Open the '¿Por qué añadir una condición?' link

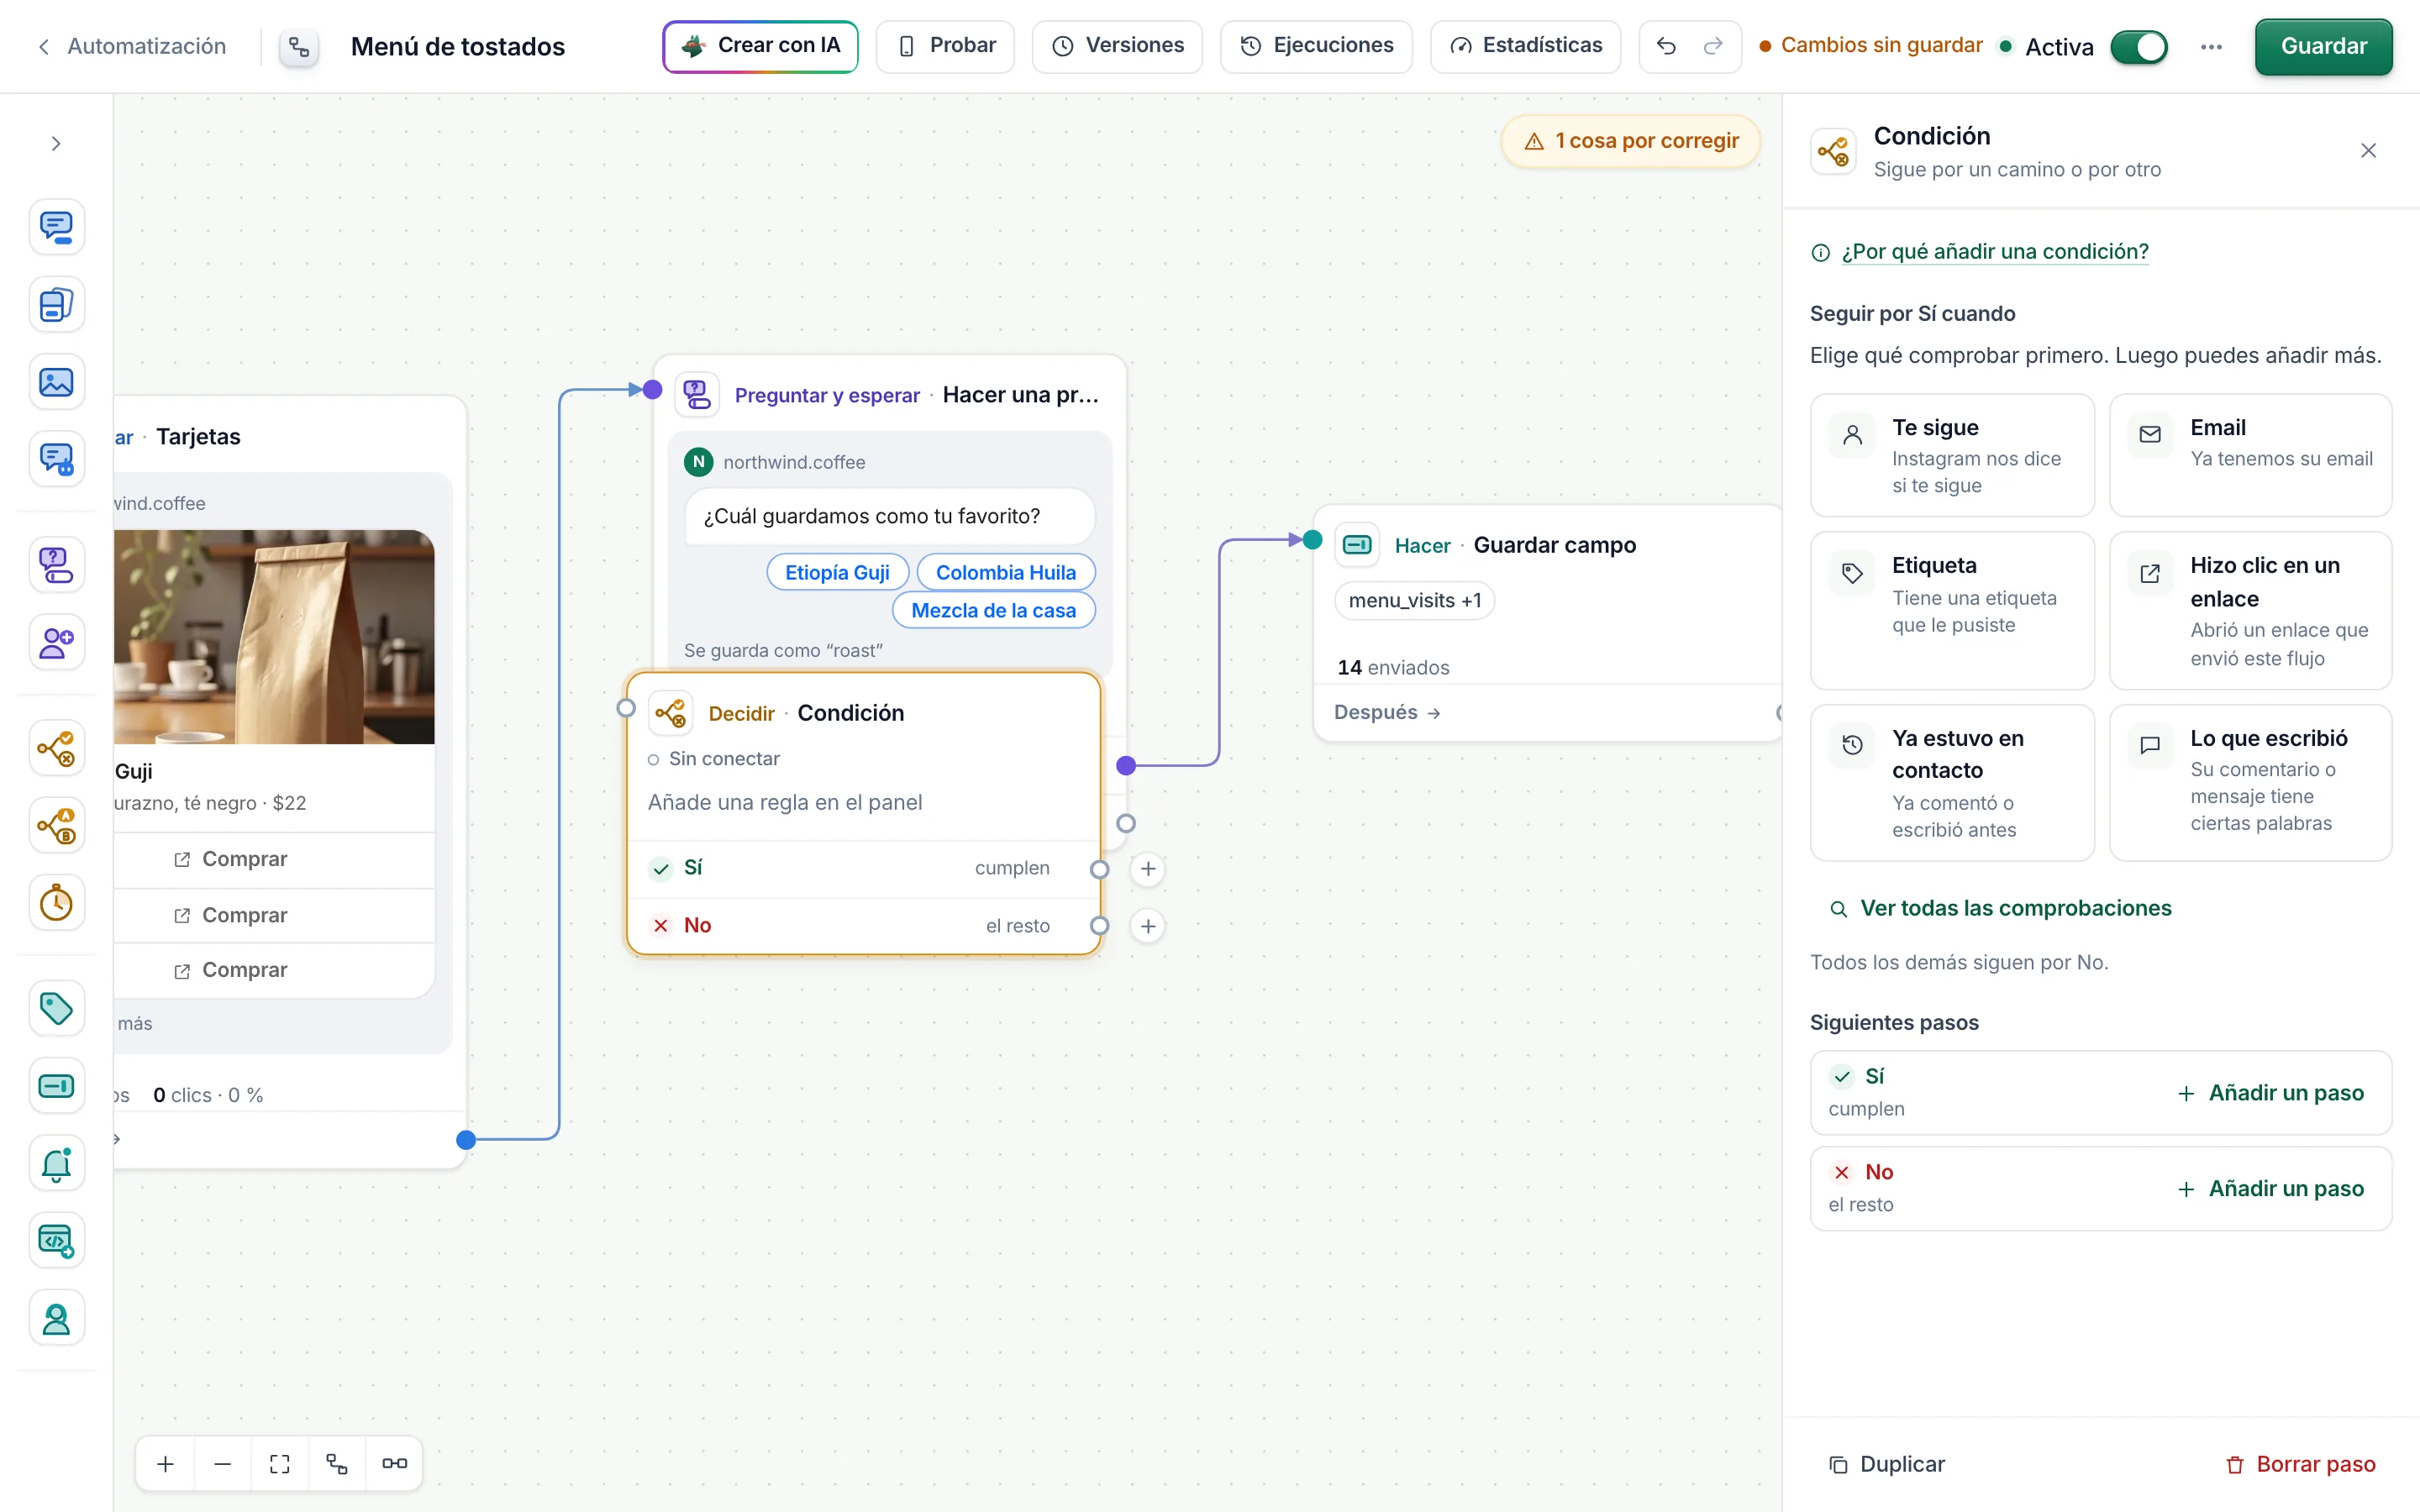coord(1994,252)
